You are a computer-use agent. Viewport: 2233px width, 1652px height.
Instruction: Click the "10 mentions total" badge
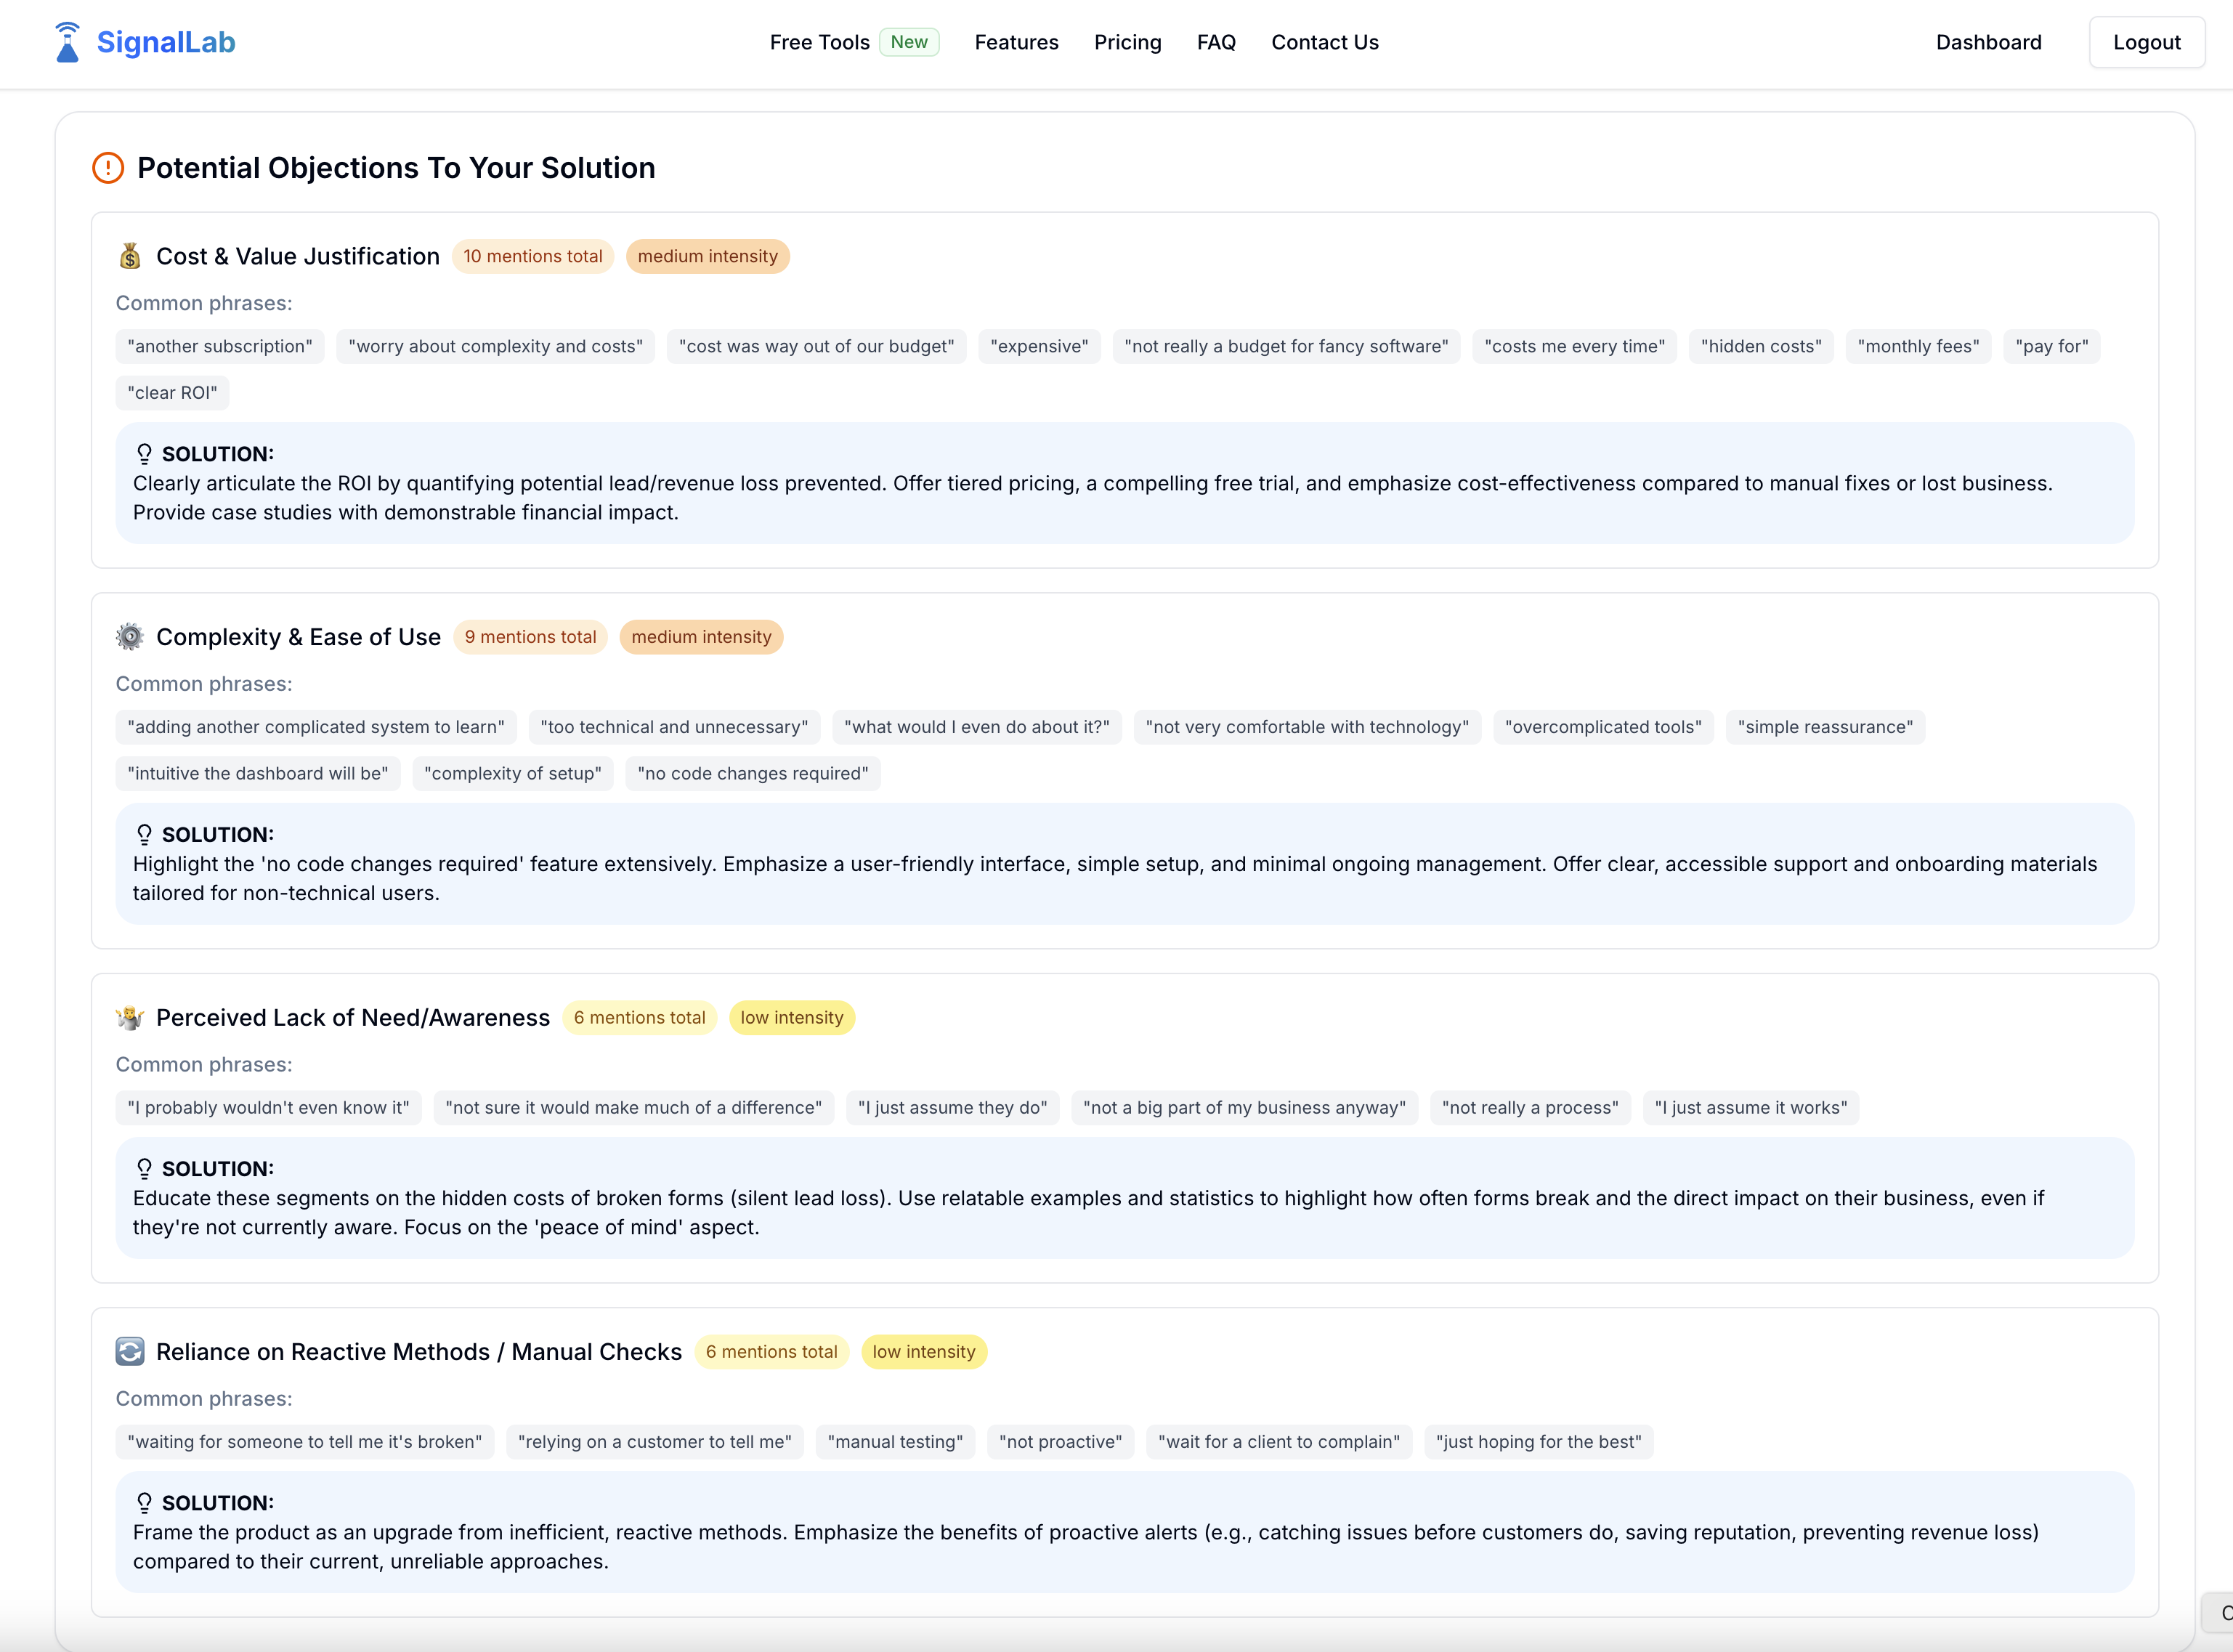532,256
